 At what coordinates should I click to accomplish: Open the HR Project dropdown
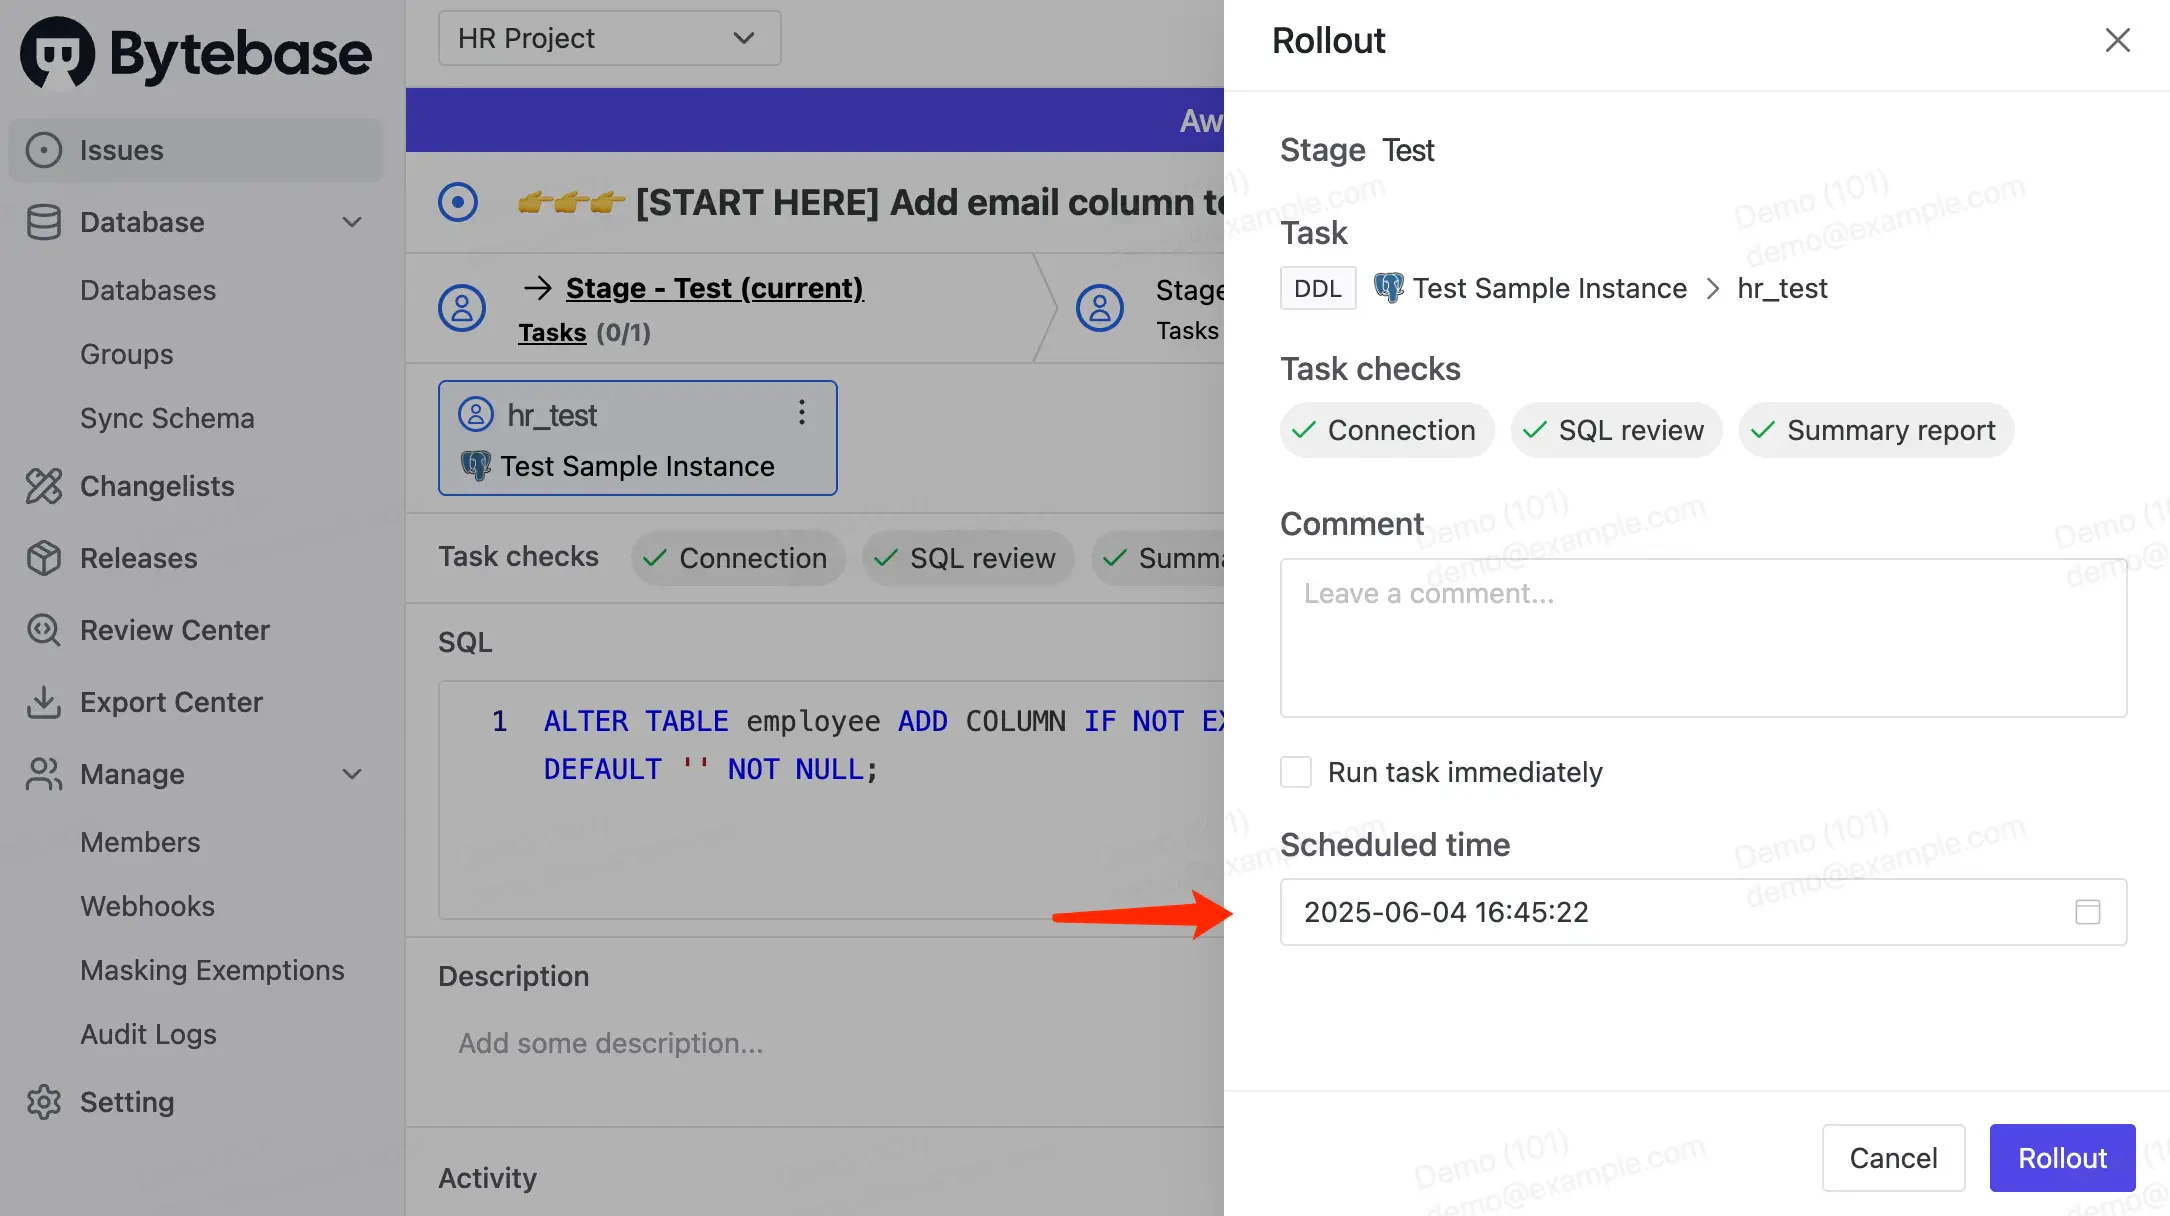click(x=609, y=38)
